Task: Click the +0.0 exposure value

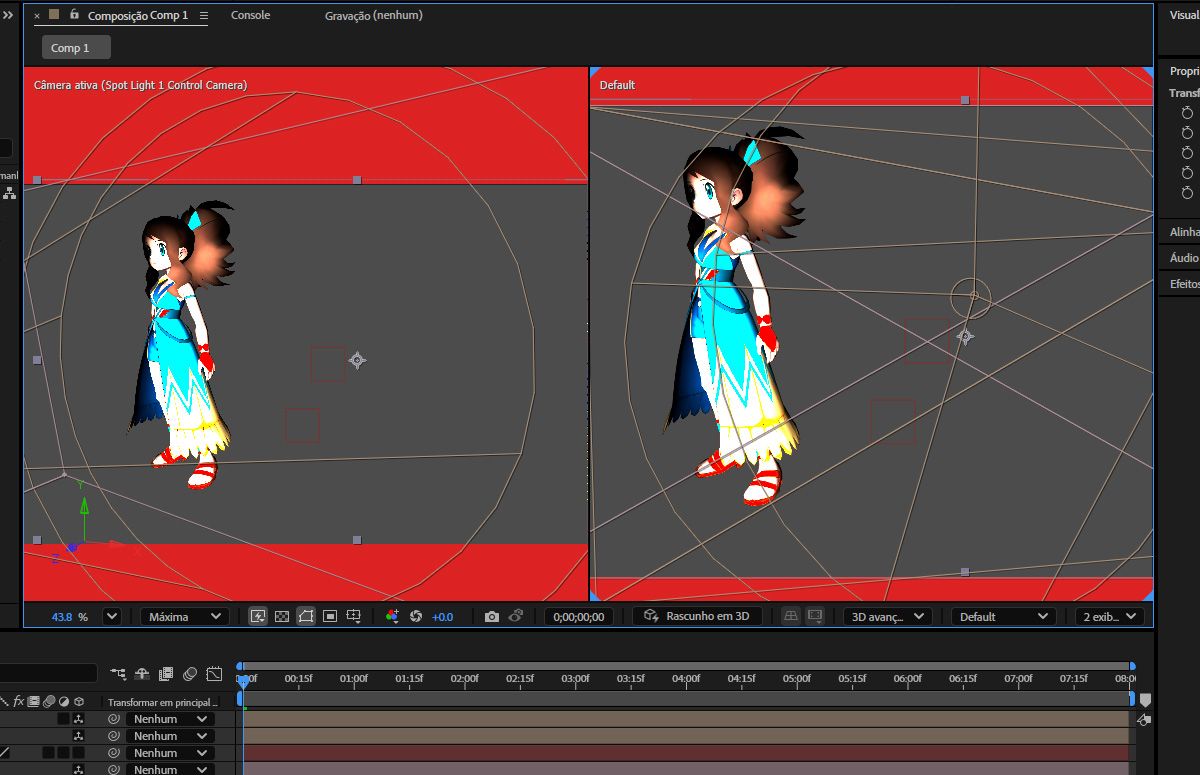Action: (x=442, y=617)
